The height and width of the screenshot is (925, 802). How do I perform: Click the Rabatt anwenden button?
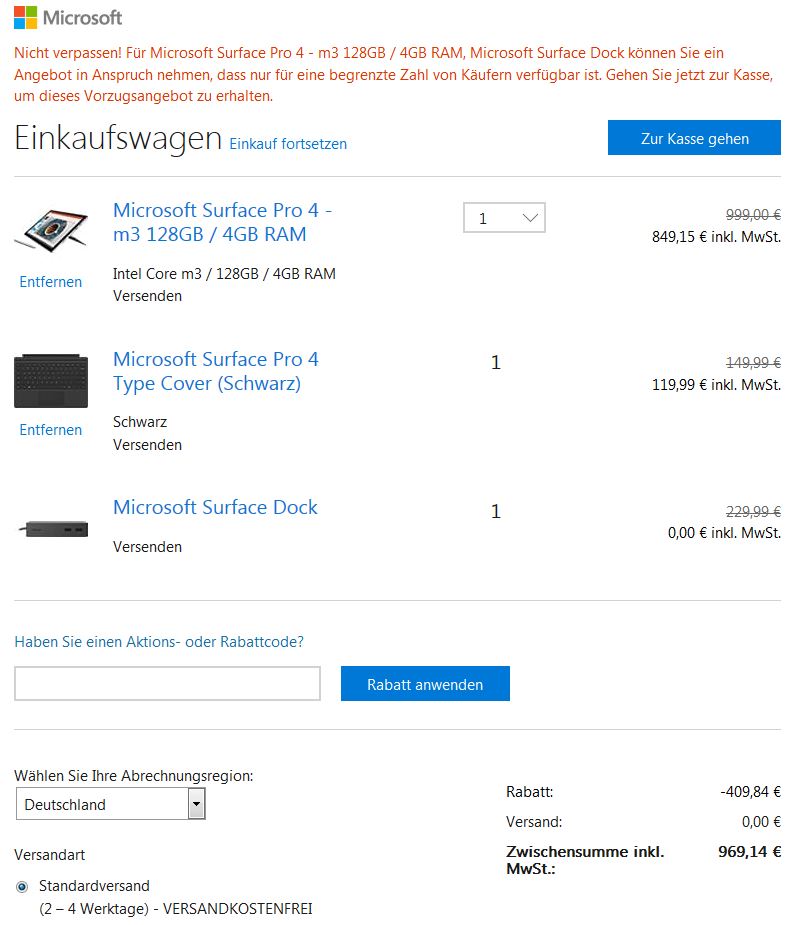click(425, 684)
